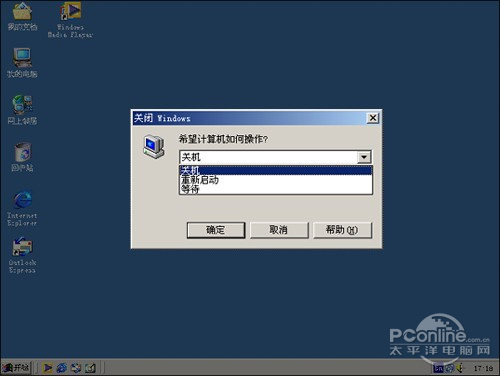The height and width of the screenshot is (376, 500).
Task: Click the combo box field showing 关机
Action: 268,157
